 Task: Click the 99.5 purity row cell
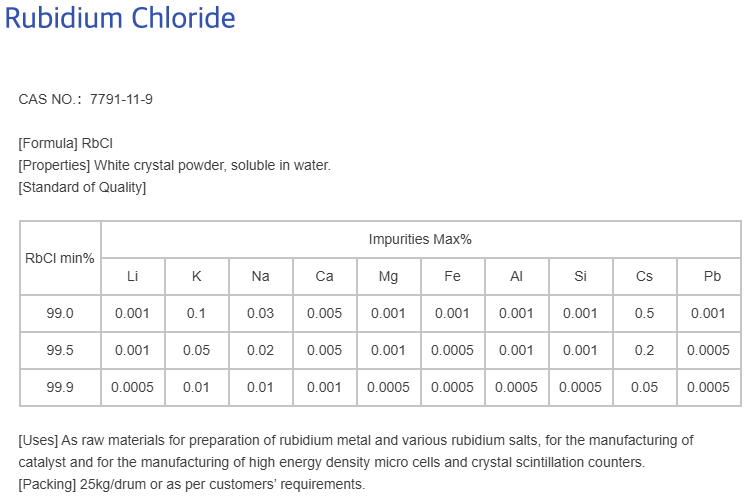point(60,350)
